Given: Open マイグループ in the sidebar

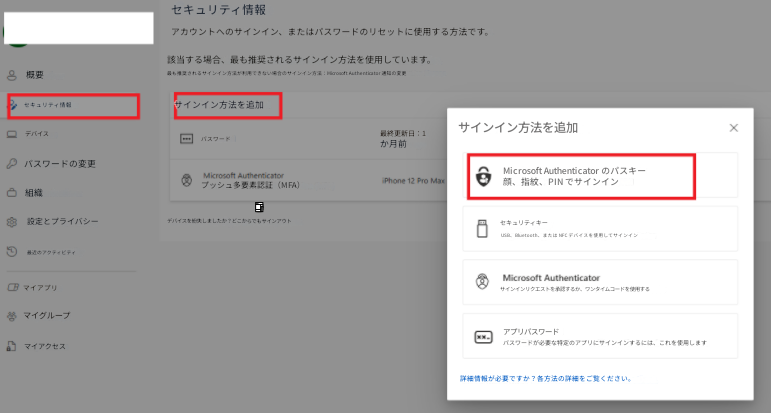Looking at the screenshot, I should [x=47, y=316].
